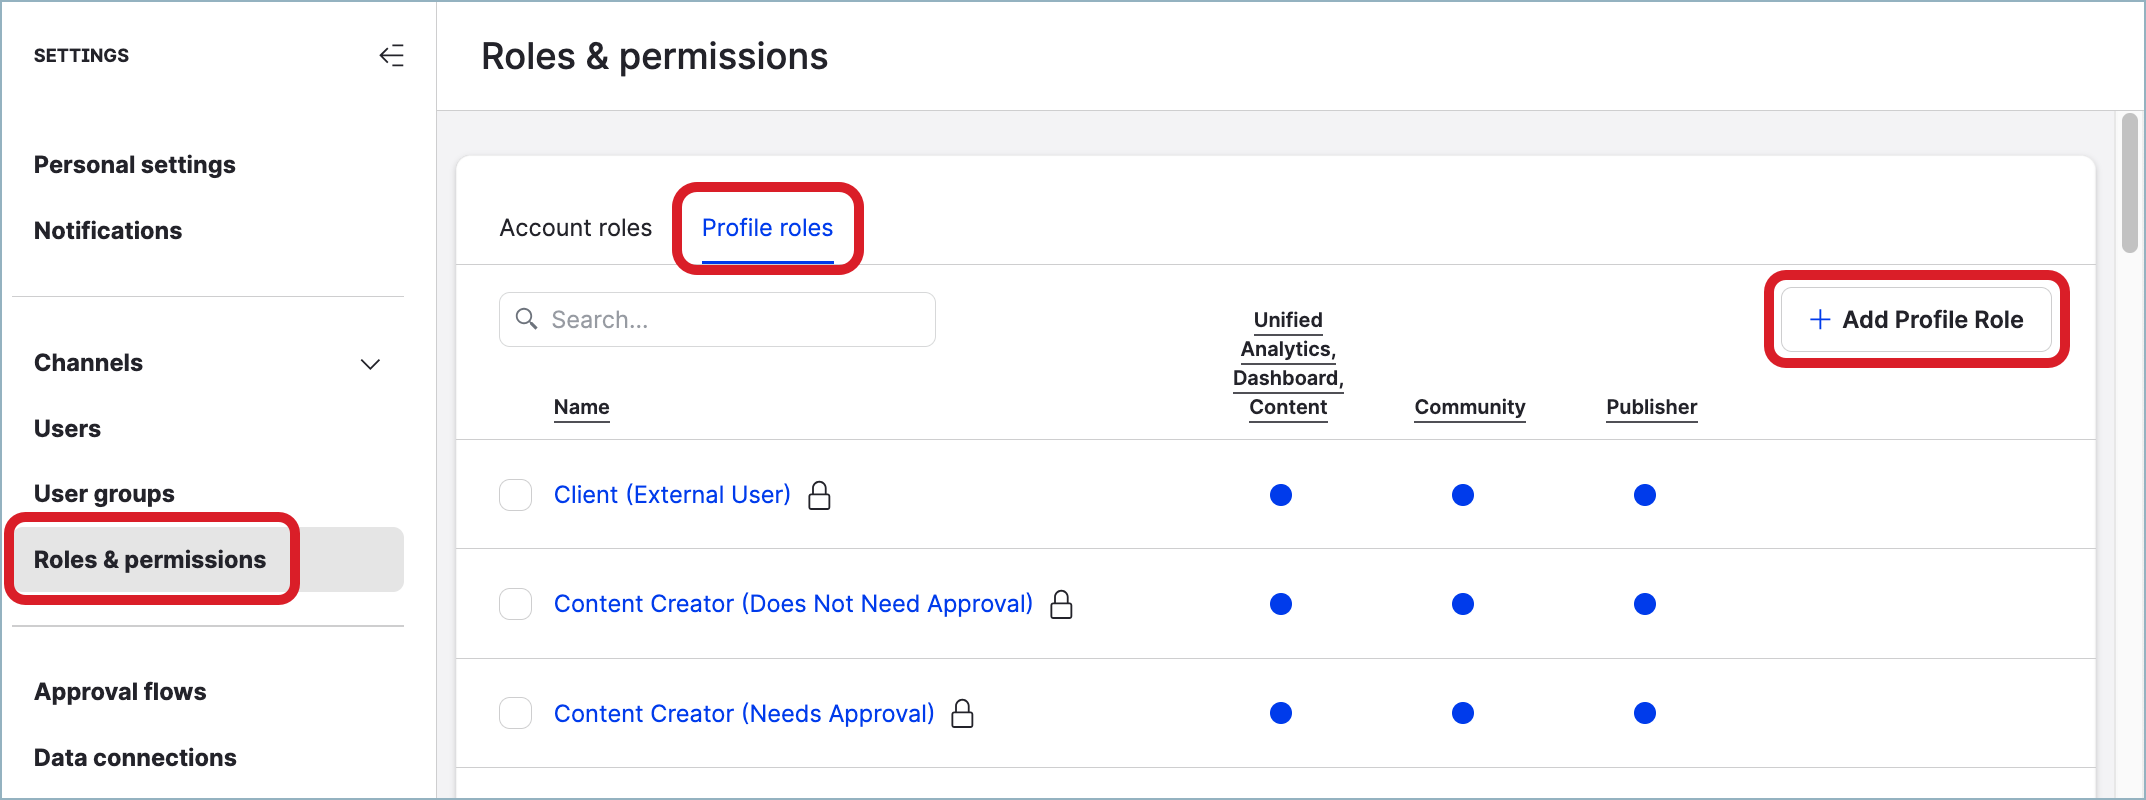Tick the Content Creator (Needs Approval) checkbox
This screenshot has height=800, width=2146.
tap(516, 713)
